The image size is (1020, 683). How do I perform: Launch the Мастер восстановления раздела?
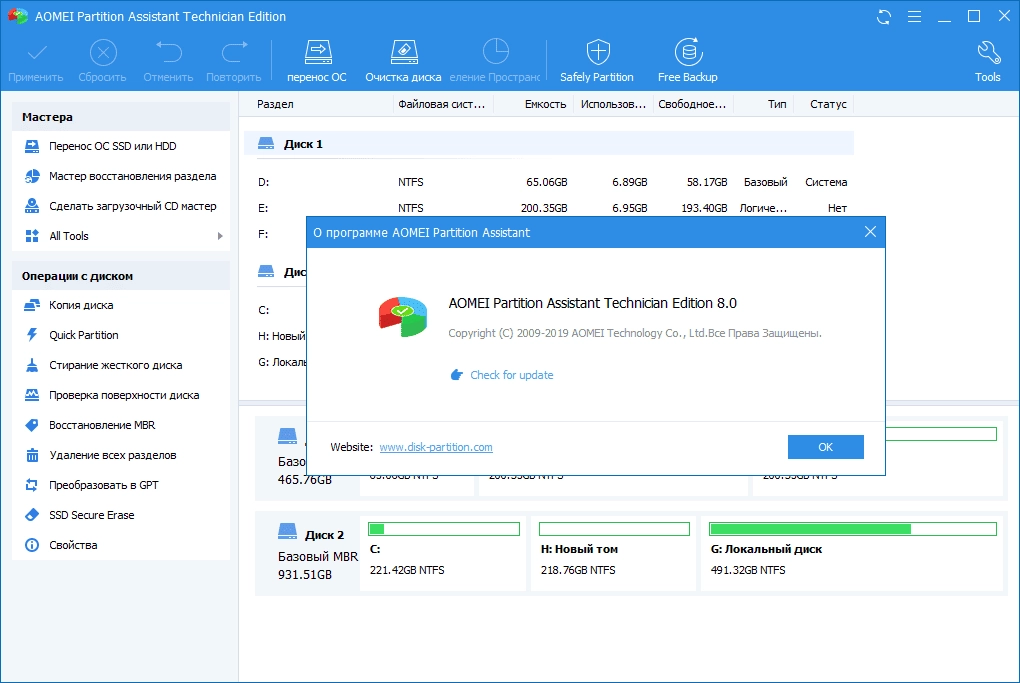[121, 176]
